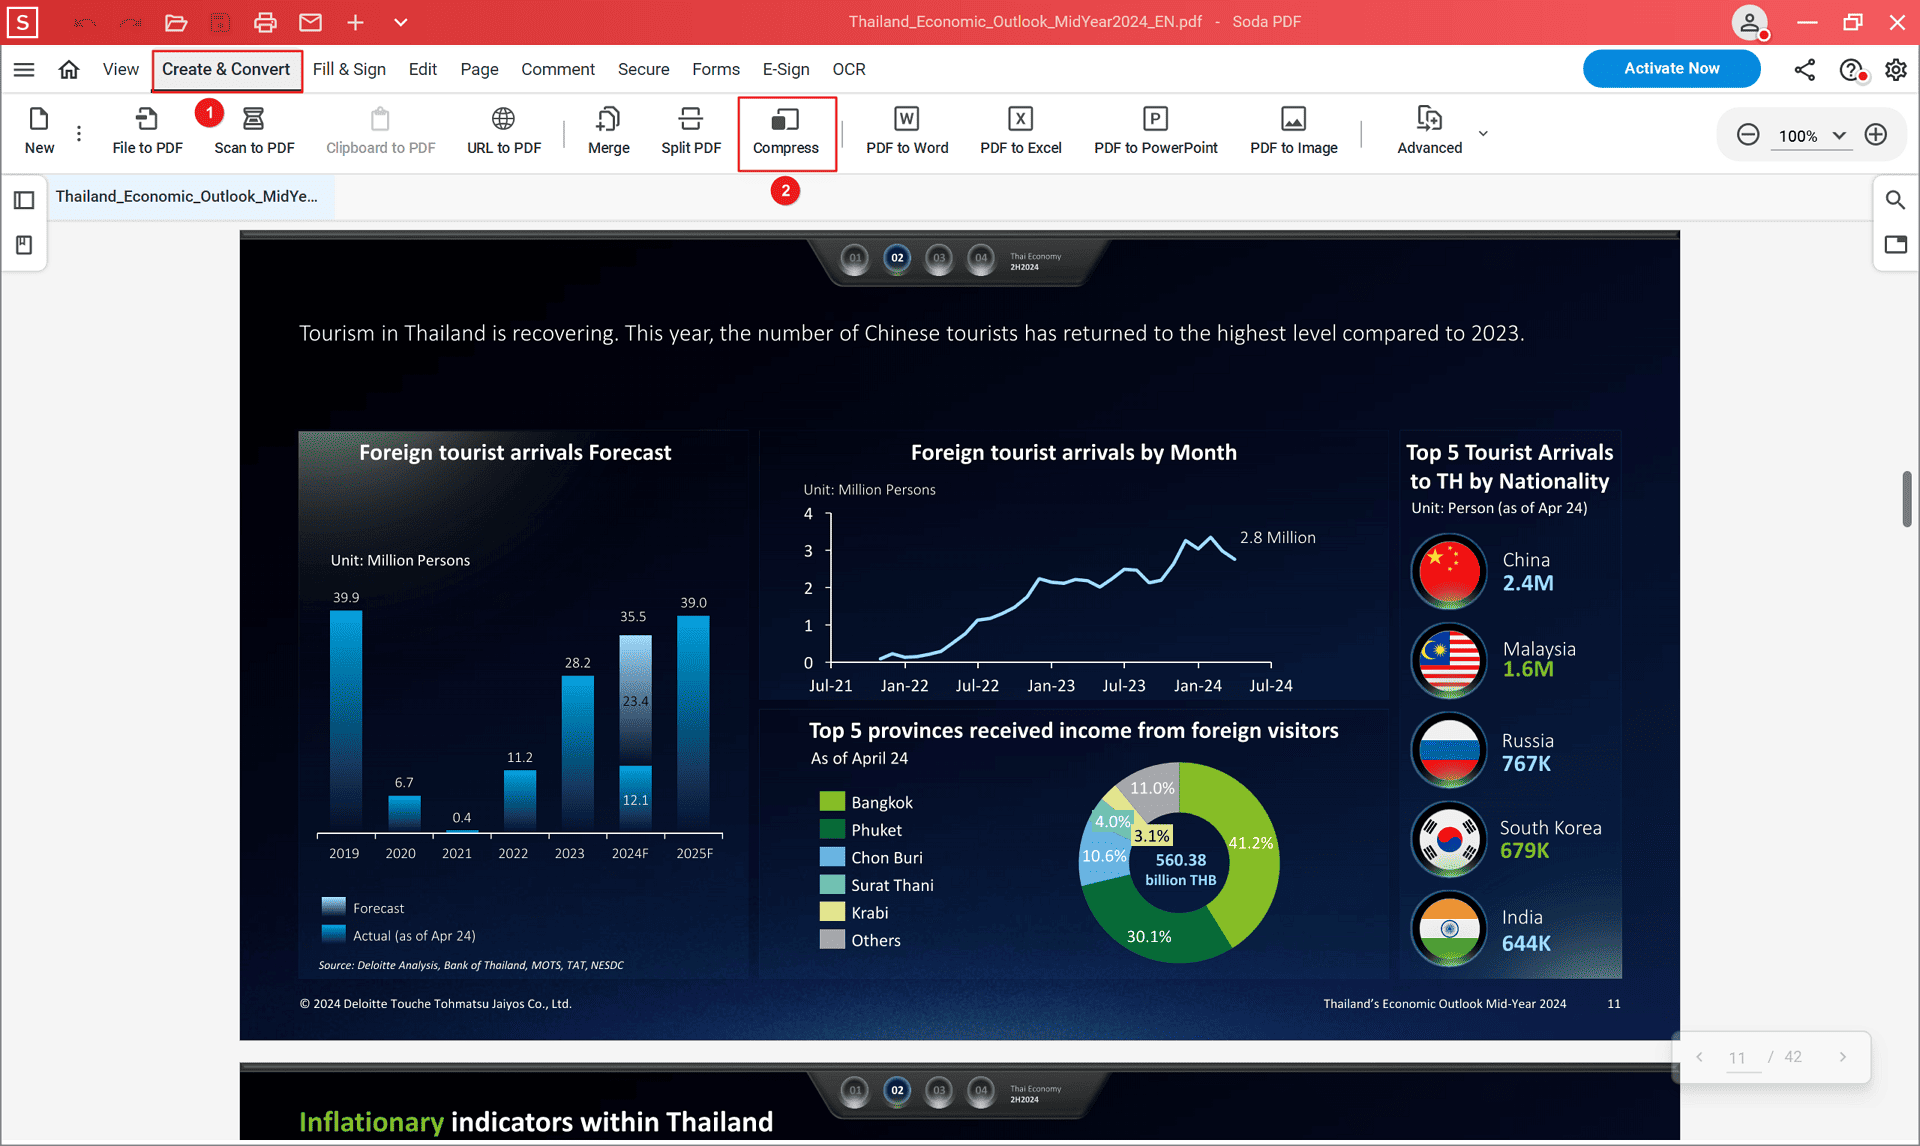Select the Scan to PDF tool
This screenshot has width=1920, height=1146.
[254, 132]
